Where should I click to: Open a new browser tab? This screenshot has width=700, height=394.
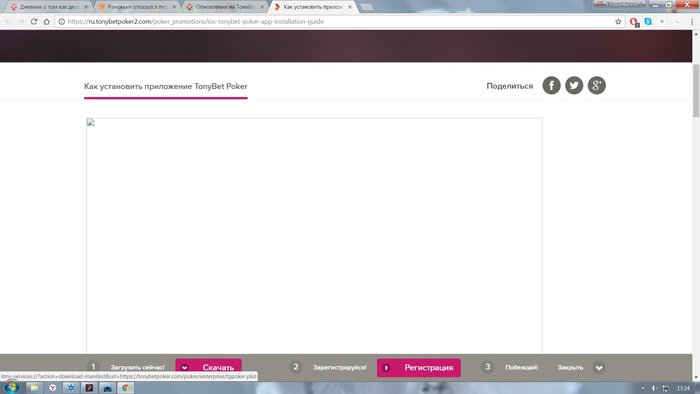(367, 7)
